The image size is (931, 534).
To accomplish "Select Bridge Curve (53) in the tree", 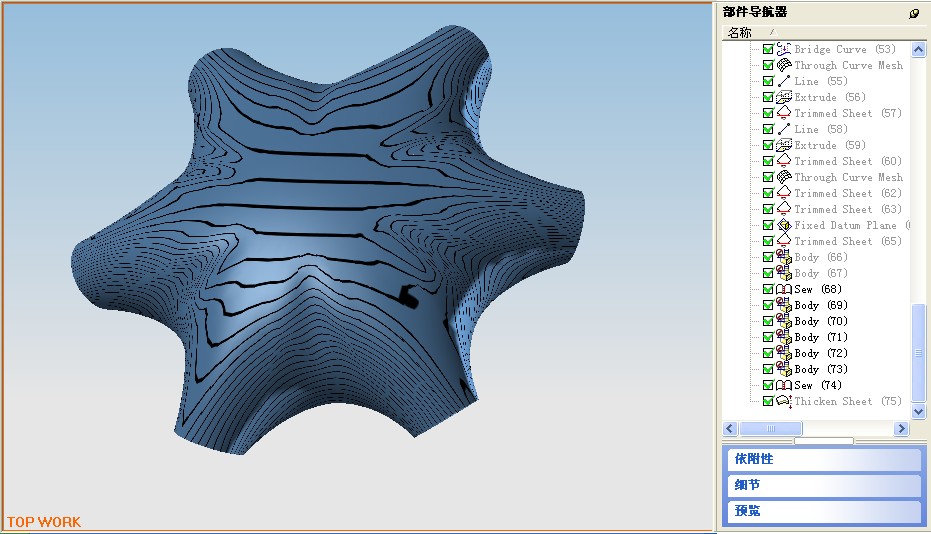I will point(845,49).
